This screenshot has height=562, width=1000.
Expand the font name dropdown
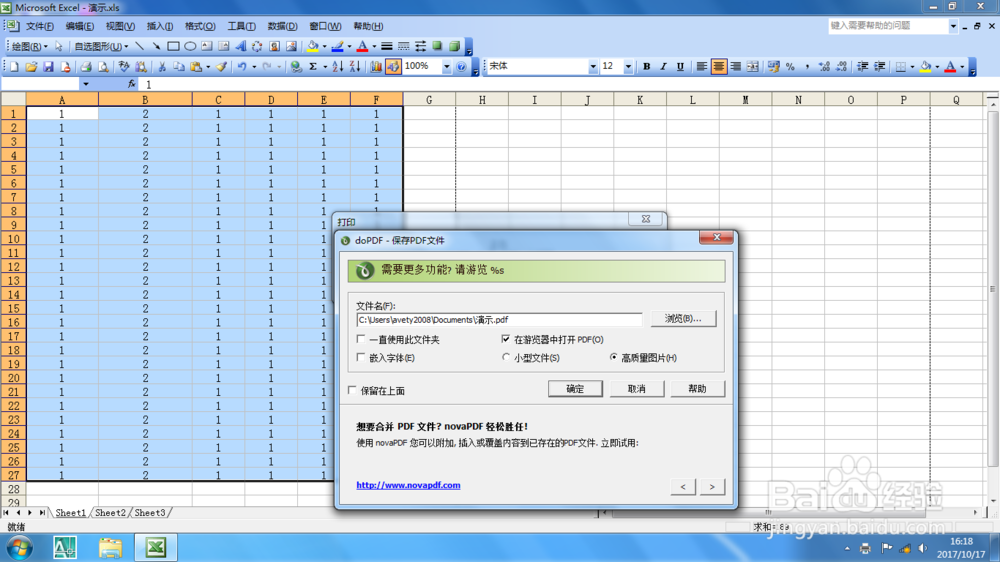[592, 66]
